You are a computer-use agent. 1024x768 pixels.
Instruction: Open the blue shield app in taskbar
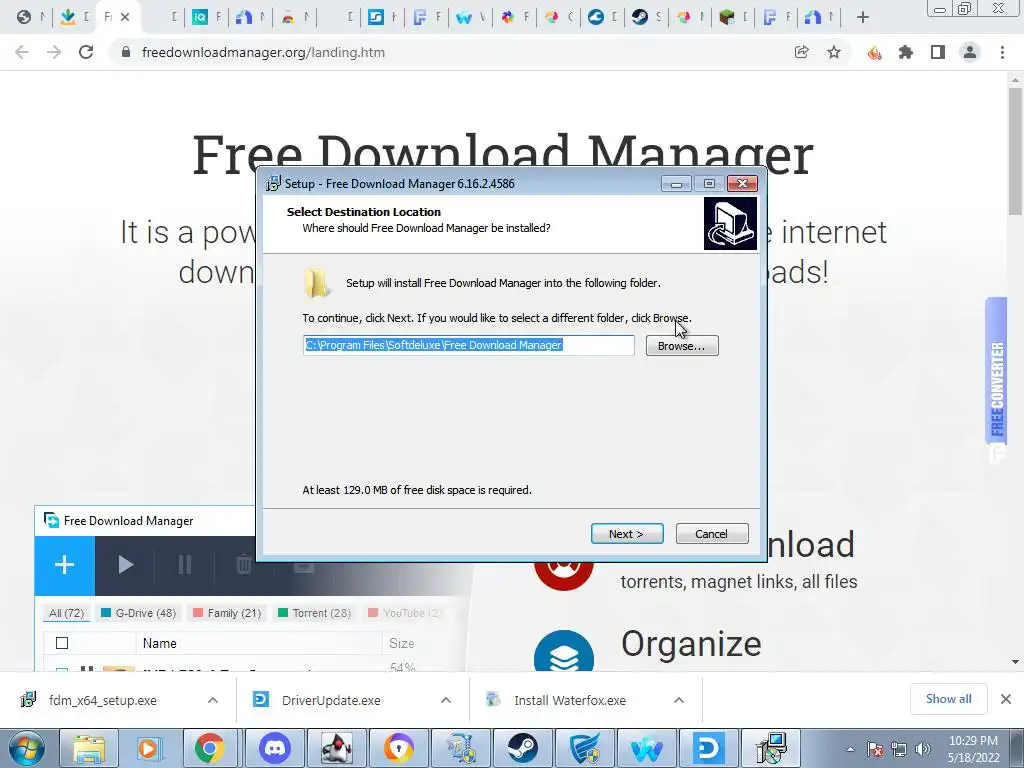pos(585,748)
